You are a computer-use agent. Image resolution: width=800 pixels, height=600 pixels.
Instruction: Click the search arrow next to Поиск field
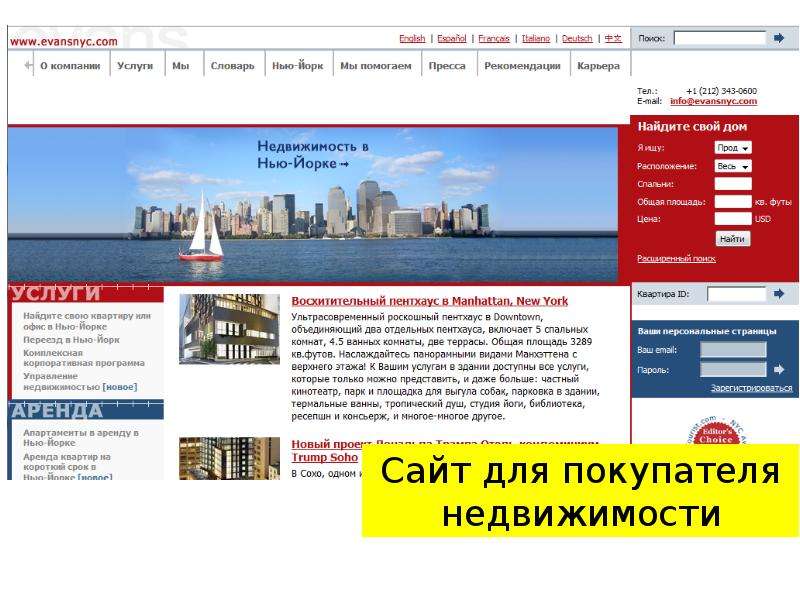coord(779,38)
